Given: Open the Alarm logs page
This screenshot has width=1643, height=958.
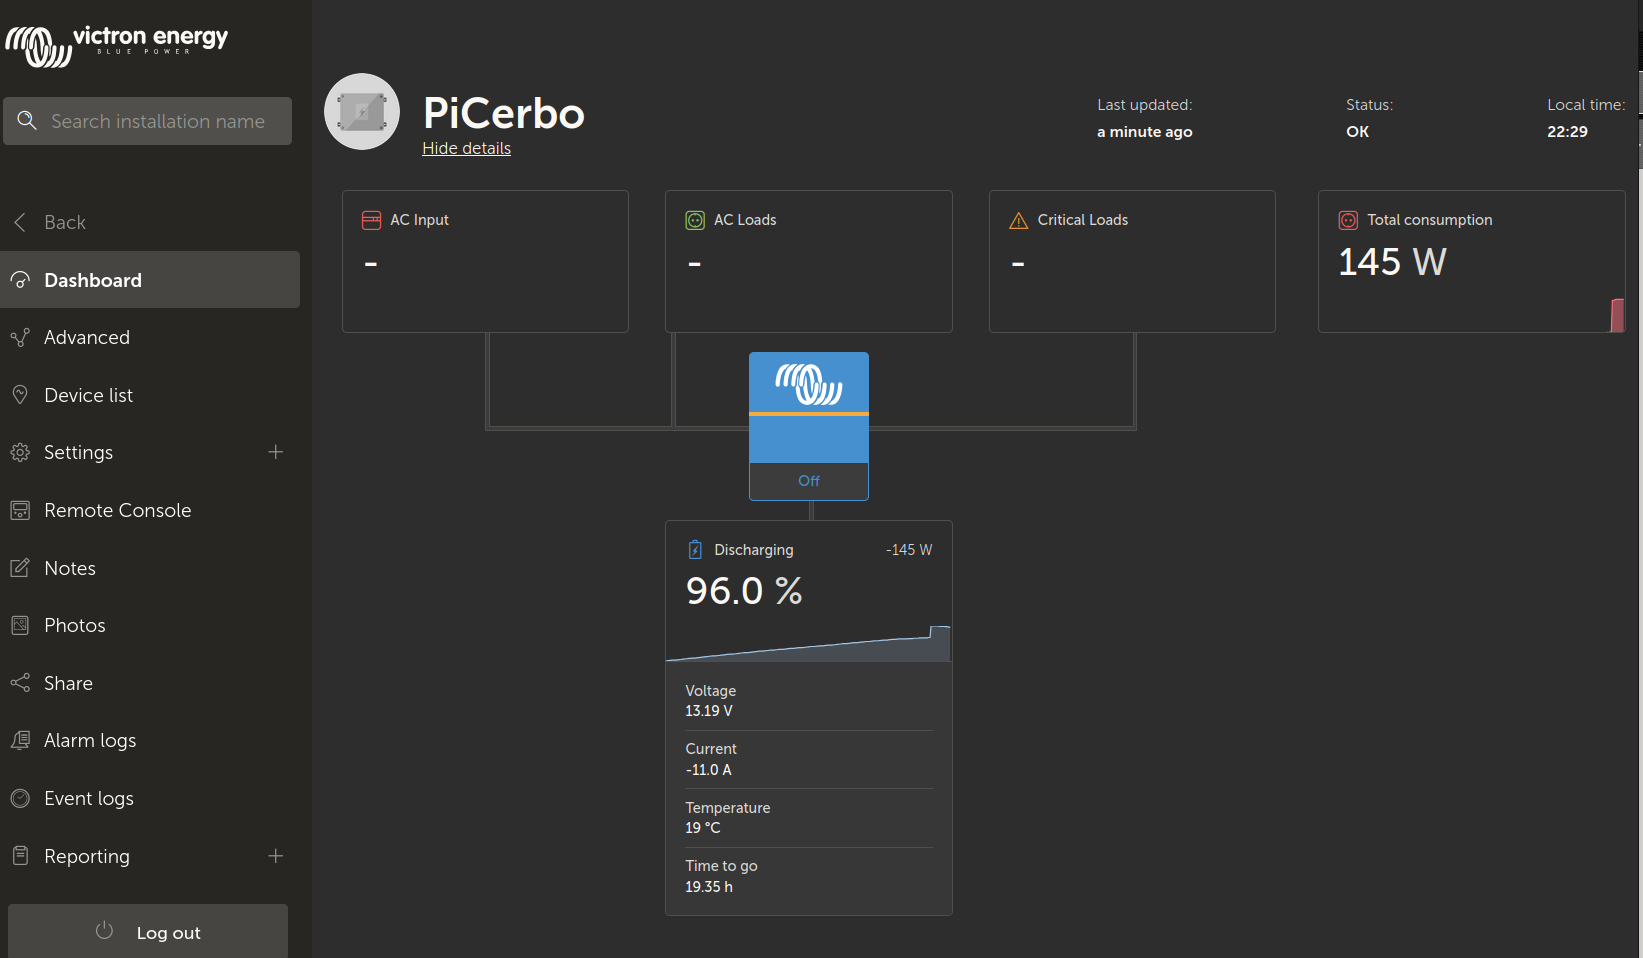Looking at the screenshot, I should click(x=90, y=741).
